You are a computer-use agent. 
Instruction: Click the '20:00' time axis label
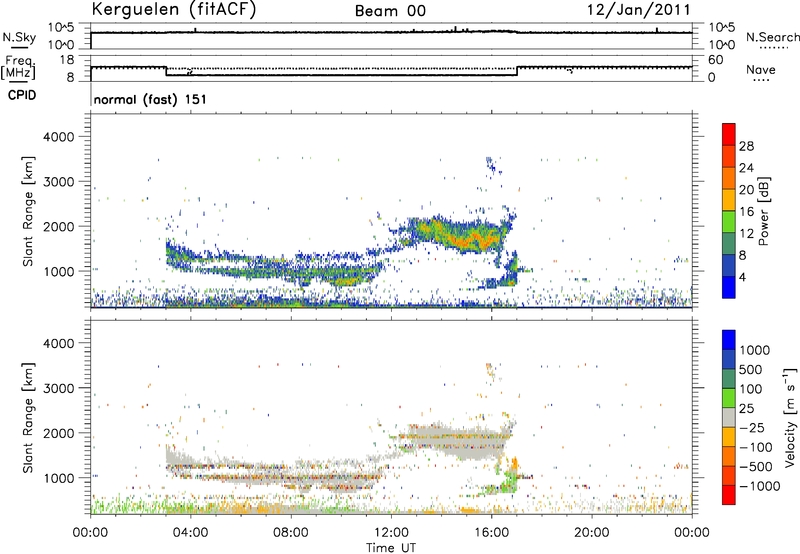(592, 533)
